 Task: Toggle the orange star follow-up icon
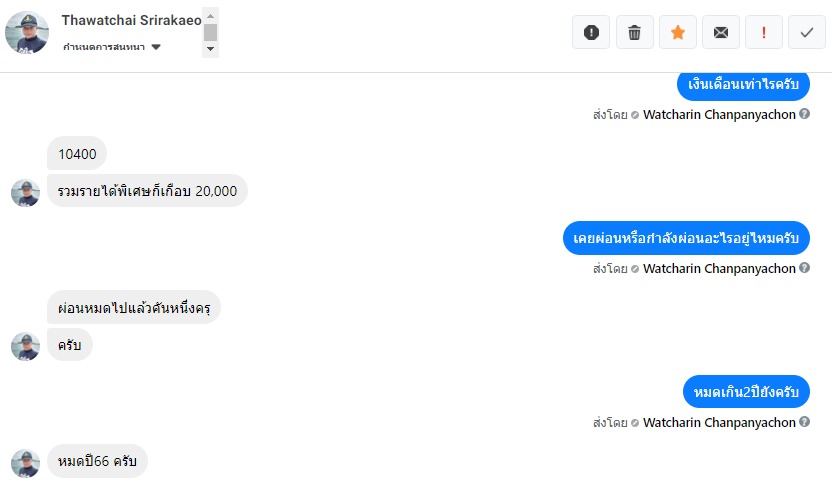point(678,32)
